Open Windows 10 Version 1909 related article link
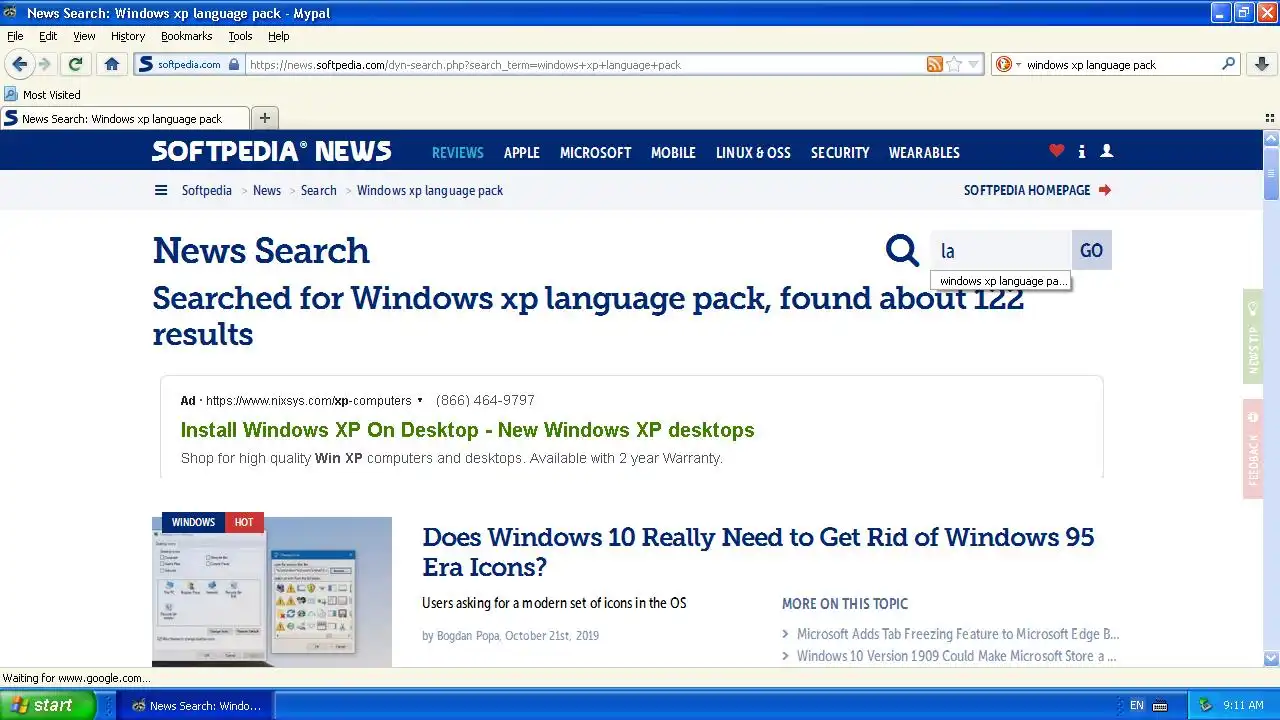 957,656
